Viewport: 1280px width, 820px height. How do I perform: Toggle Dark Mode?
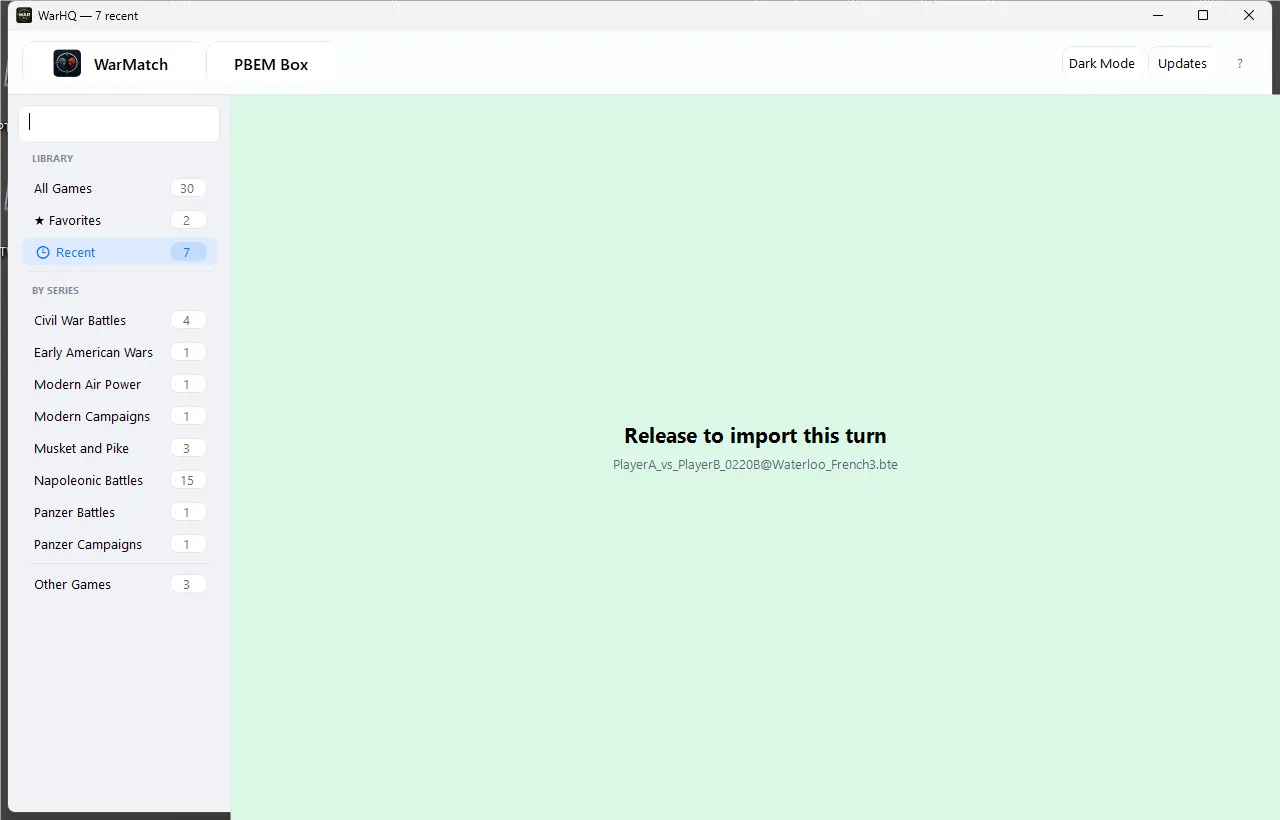pyautogui.click(x=1102, y=63)
